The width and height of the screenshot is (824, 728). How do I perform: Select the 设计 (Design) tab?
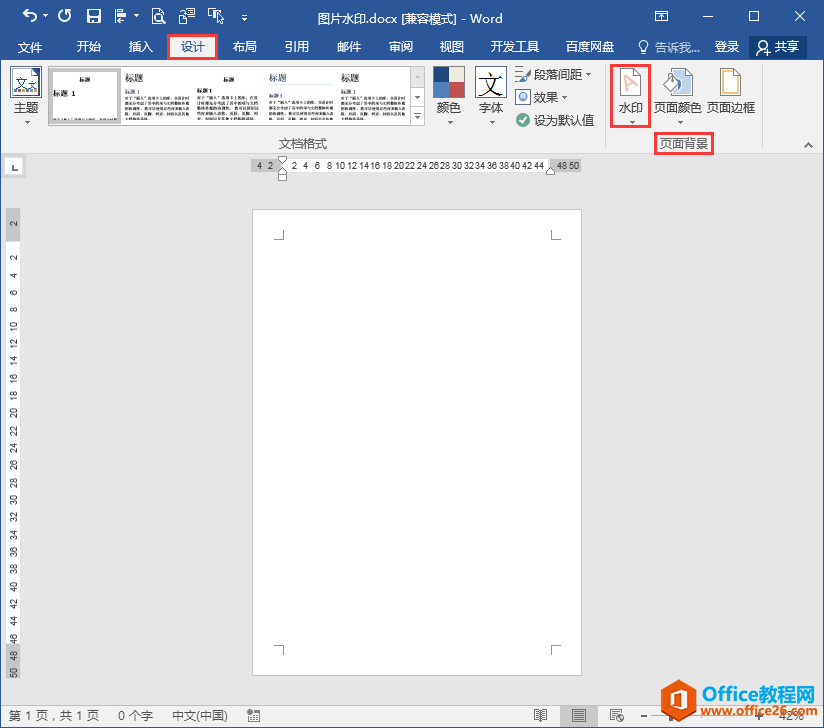coord(192,47)
